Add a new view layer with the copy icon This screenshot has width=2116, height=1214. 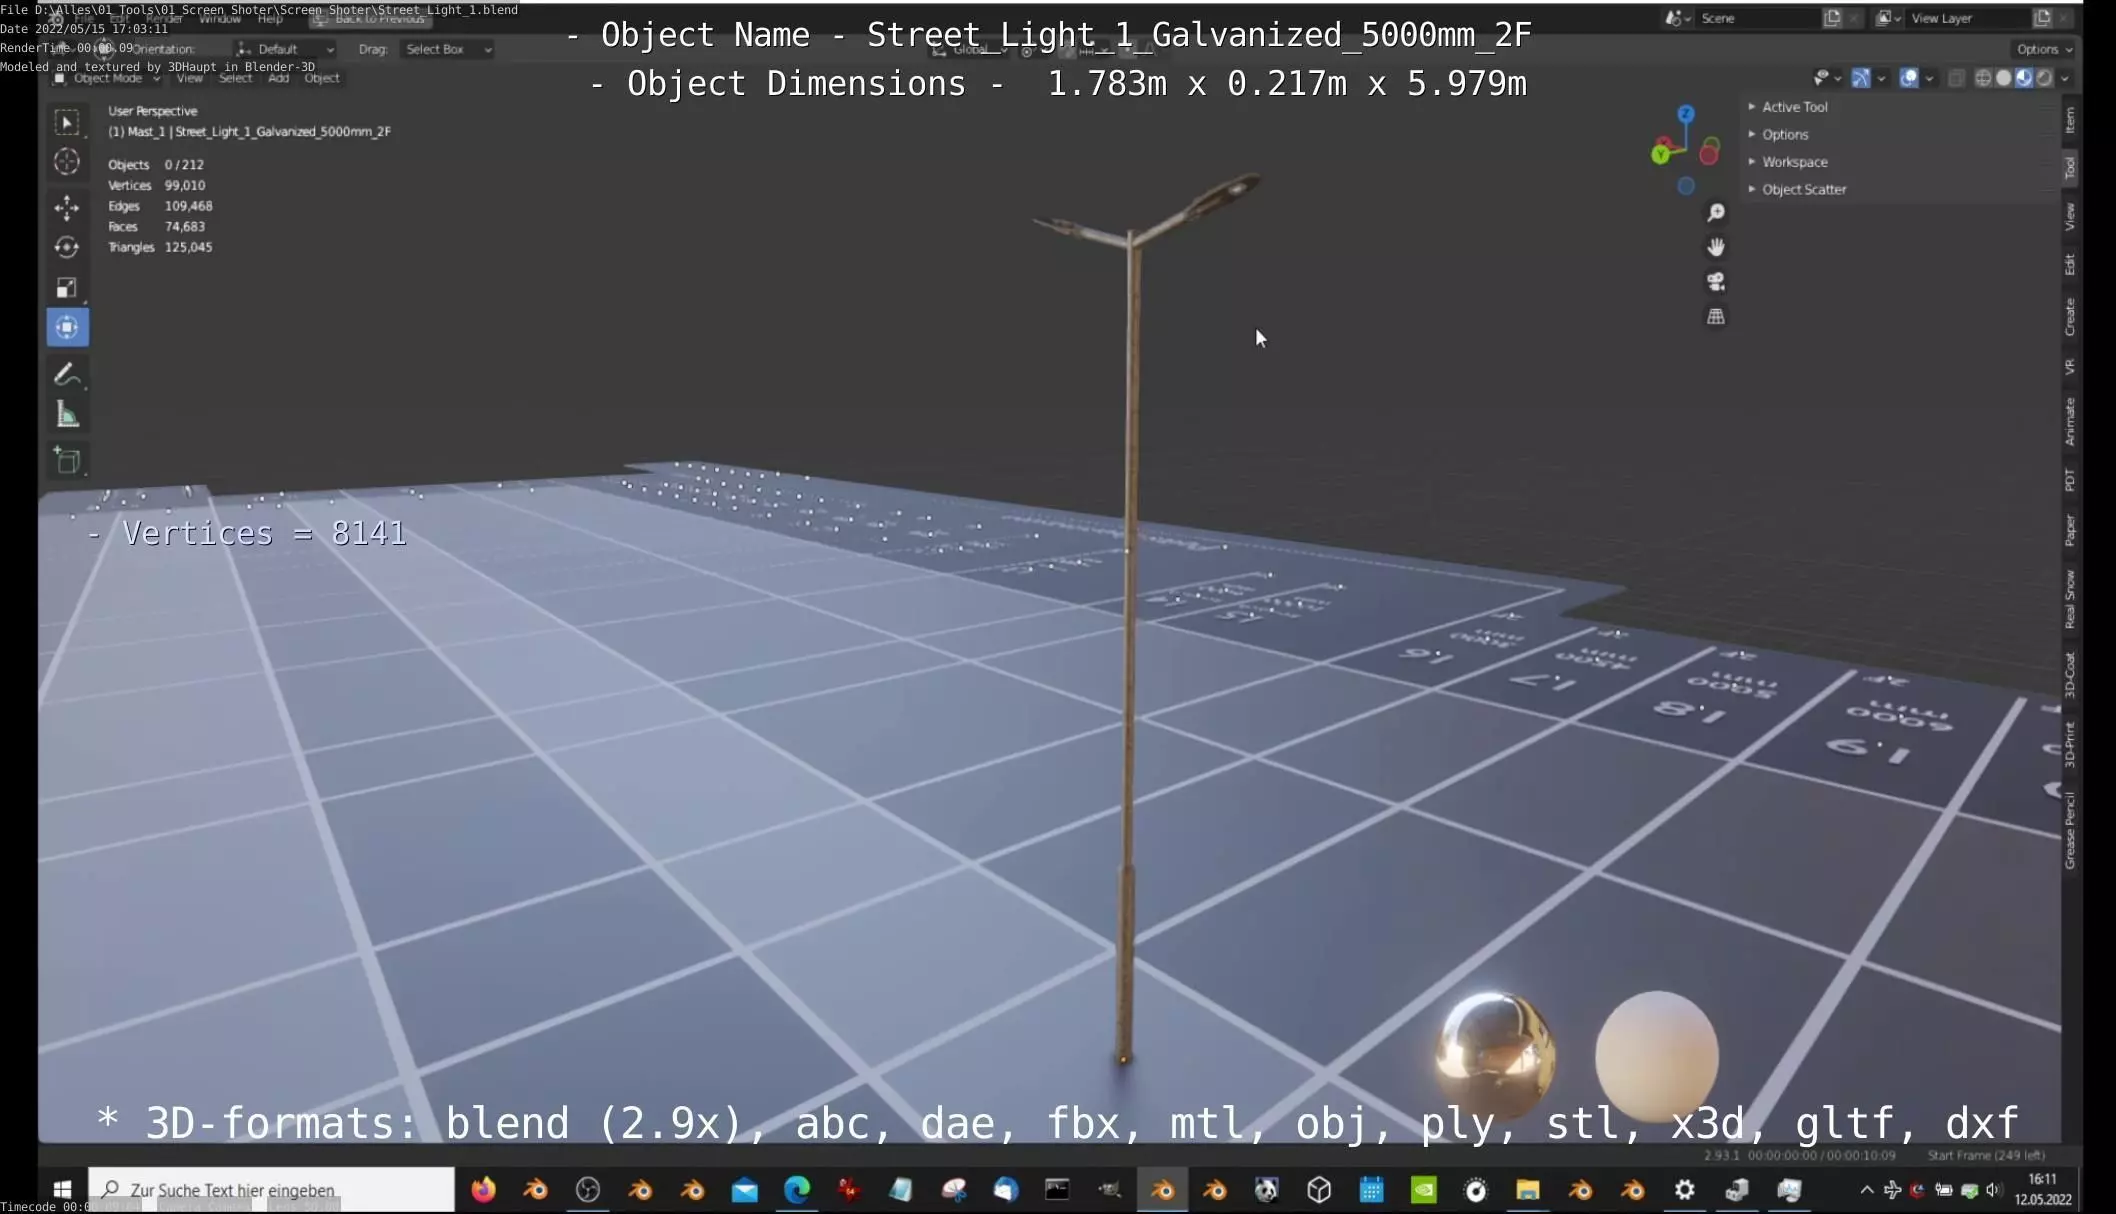tap(2042, 18)
